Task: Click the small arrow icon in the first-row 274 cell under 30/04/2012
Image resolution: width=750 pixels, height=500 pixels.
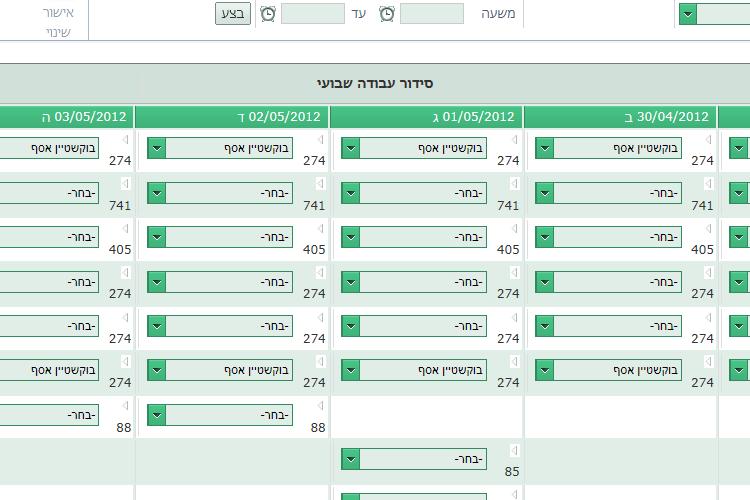Action: [708, 139]
